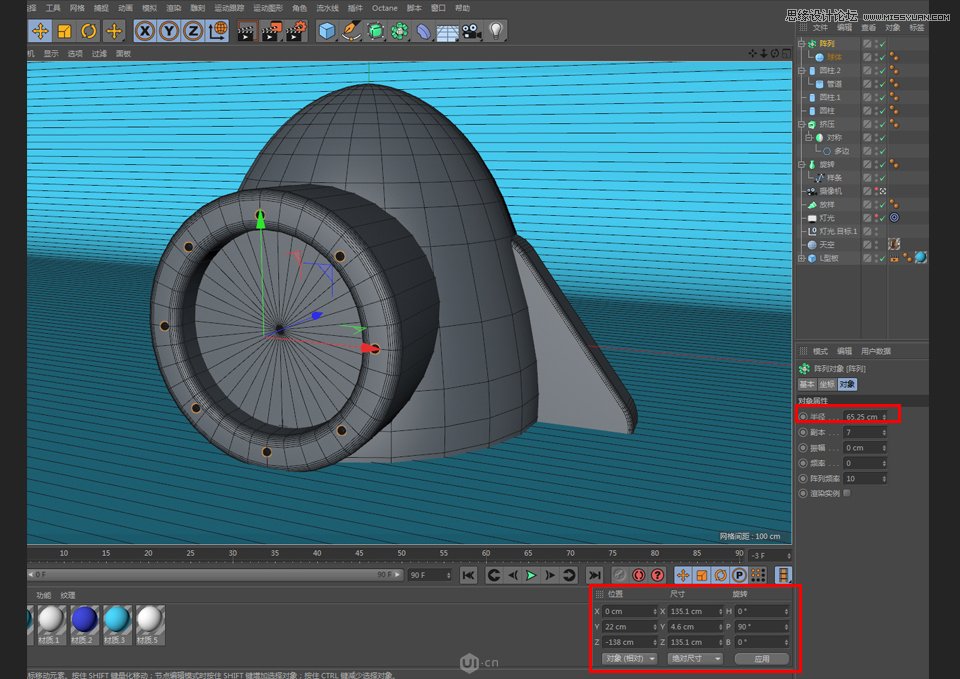
Task: Click the play button in the timeline
Action: coord(531,575)
